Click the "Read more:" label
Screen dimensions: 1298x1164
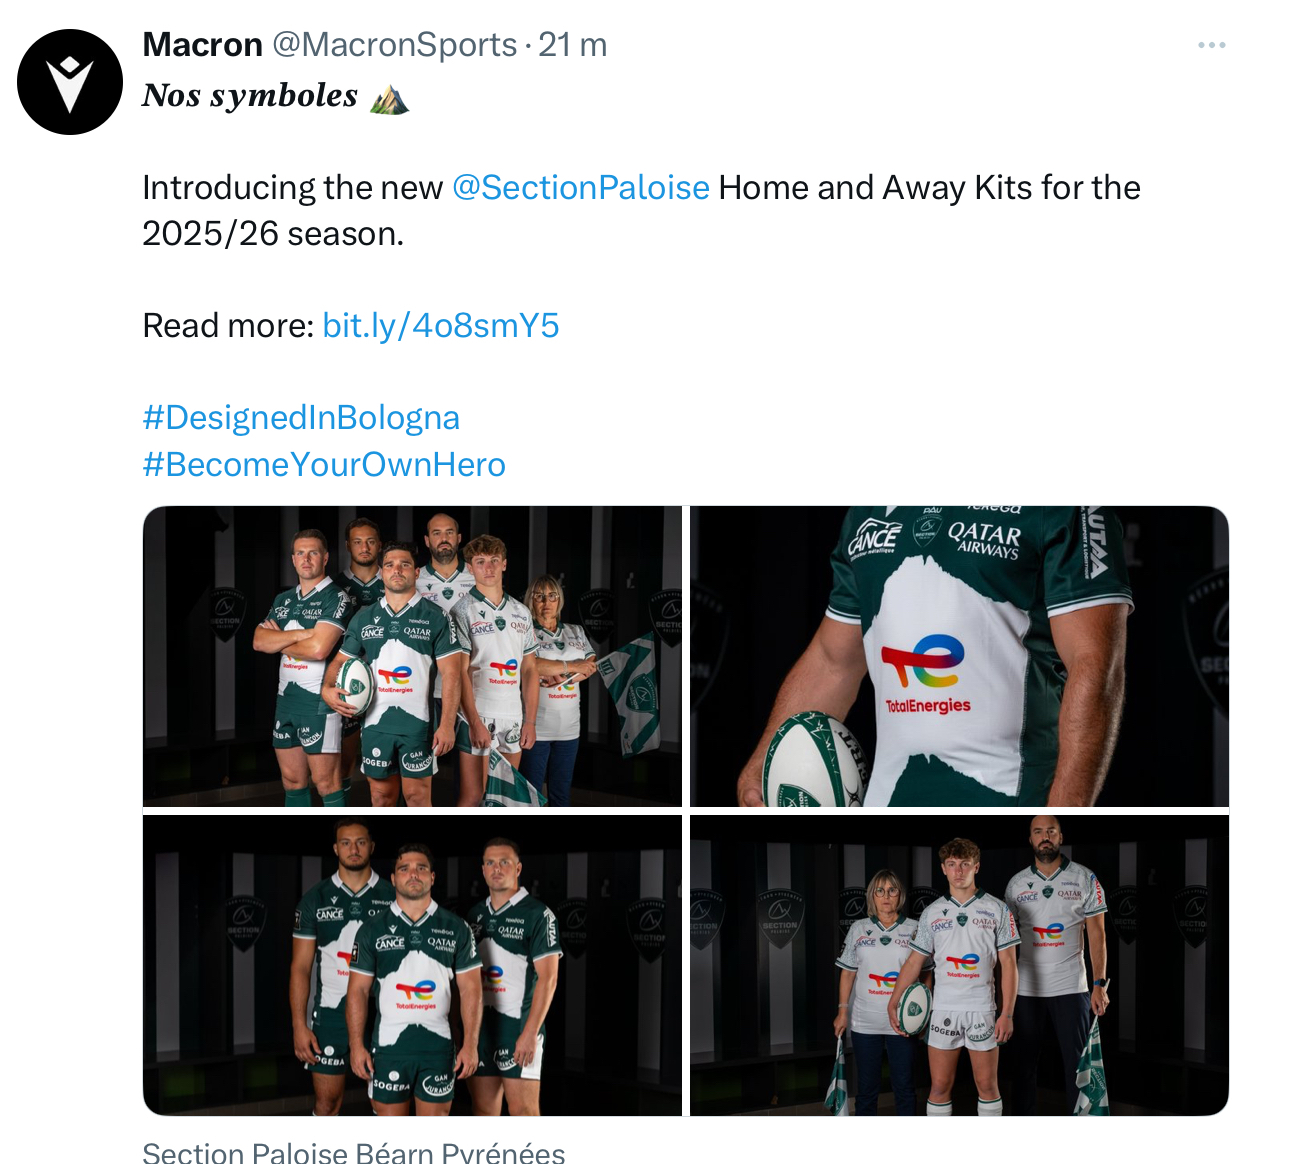pyautogui.click(x=228, y=326)
